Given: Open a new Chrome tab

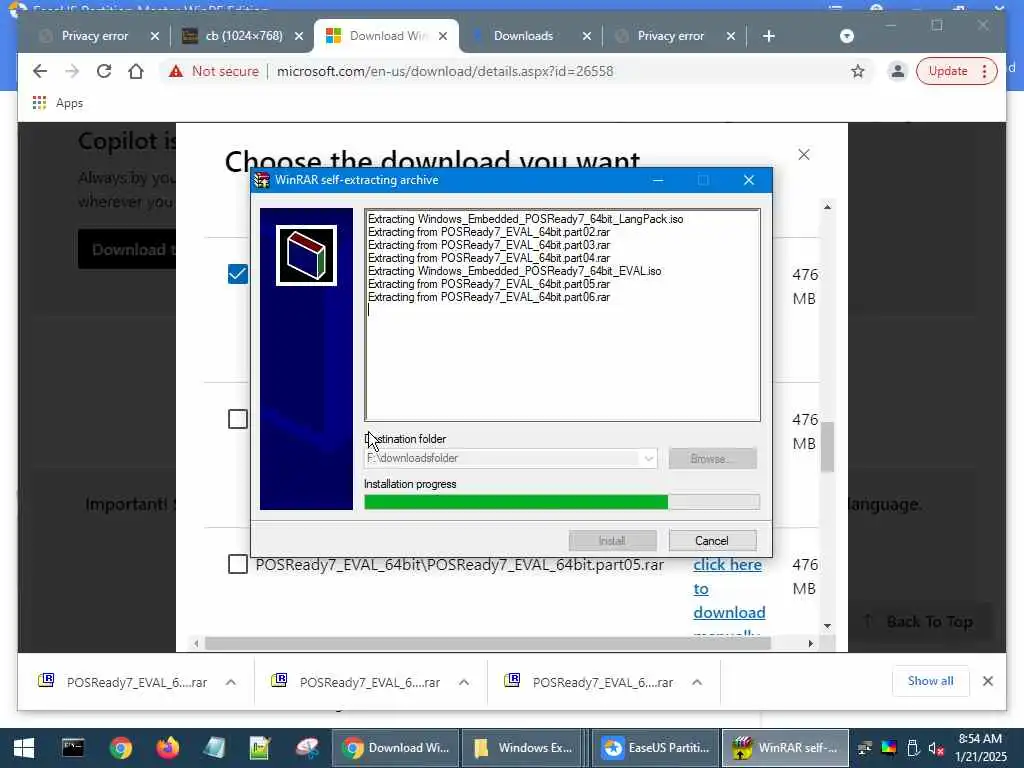Looking at the screenshot, I should pyautogui.click(x=769, y=36).
